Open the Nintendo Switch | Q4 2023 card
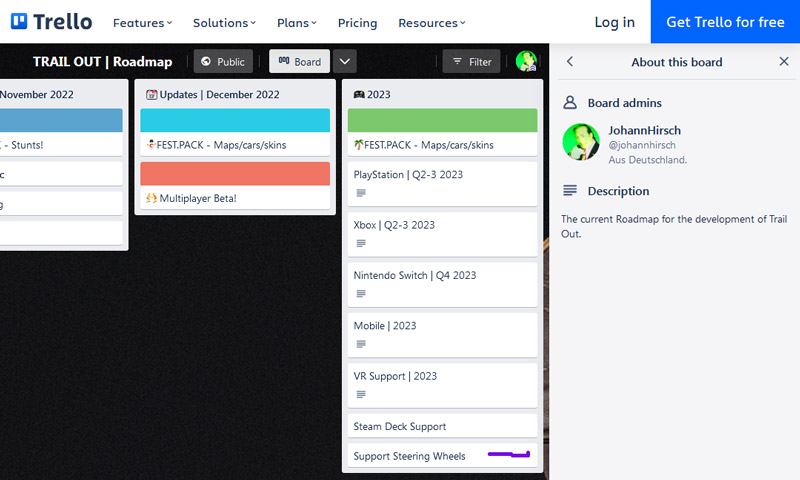This screenshot has width=800, height=480. pyautogui.click(x=442, y=285)
